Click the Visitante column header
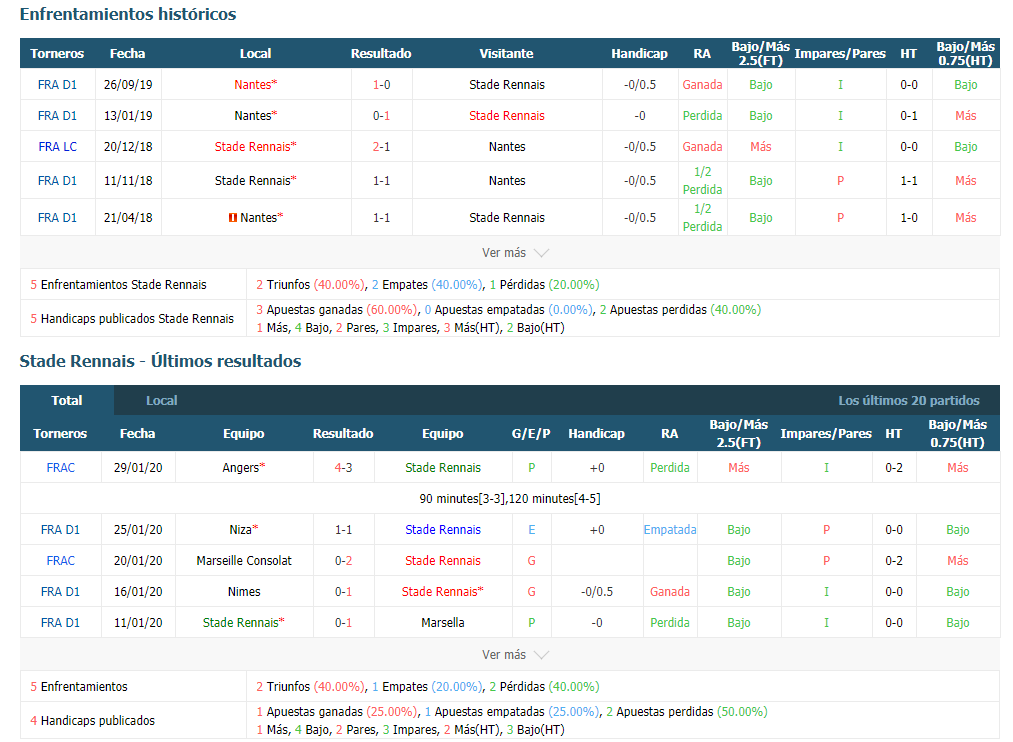Image resolution: width=1013 pixels, height=742 pixels. 506,54
